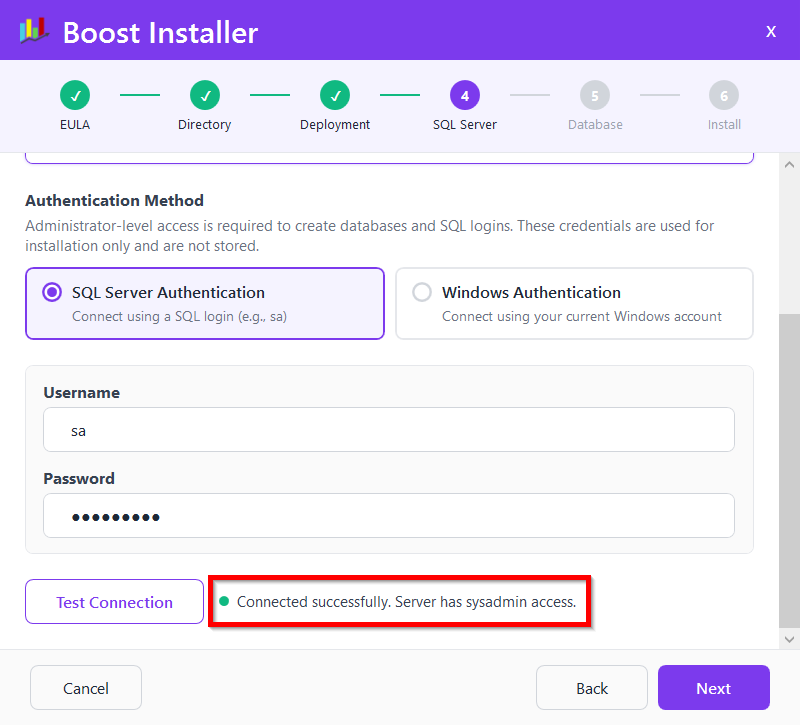This screenshot has height=725, width=800.
Task: Click 'Connected successfully. Server has sysadmin access.' text
Action: tap(406, 602)
